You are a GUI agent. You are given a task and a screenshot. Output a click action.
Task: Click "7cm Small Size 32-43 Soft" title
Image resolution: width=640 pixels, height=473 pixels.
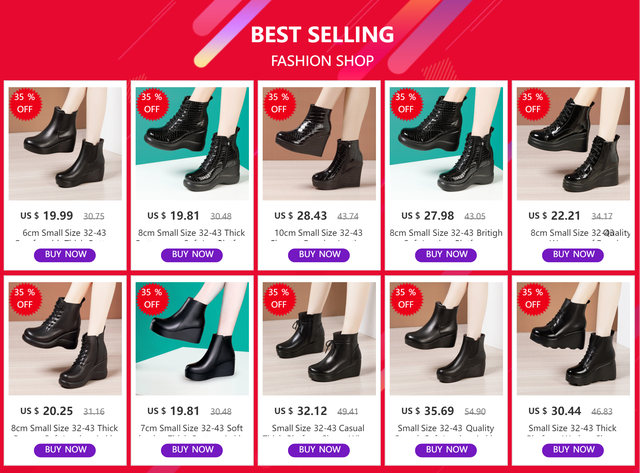193,429
